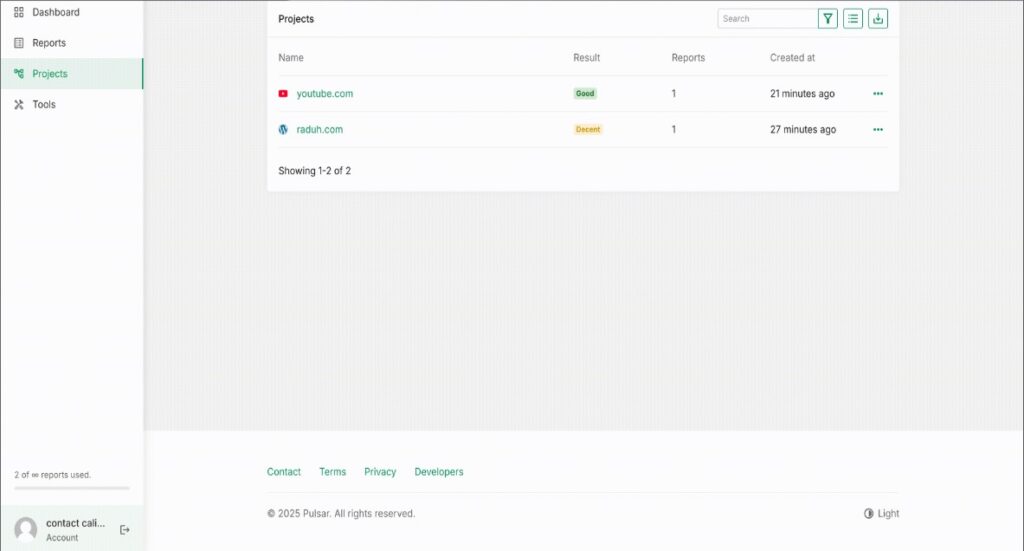1024x551 pixels.
Task: Click the logout icon beside account
Action: (125, 530)
